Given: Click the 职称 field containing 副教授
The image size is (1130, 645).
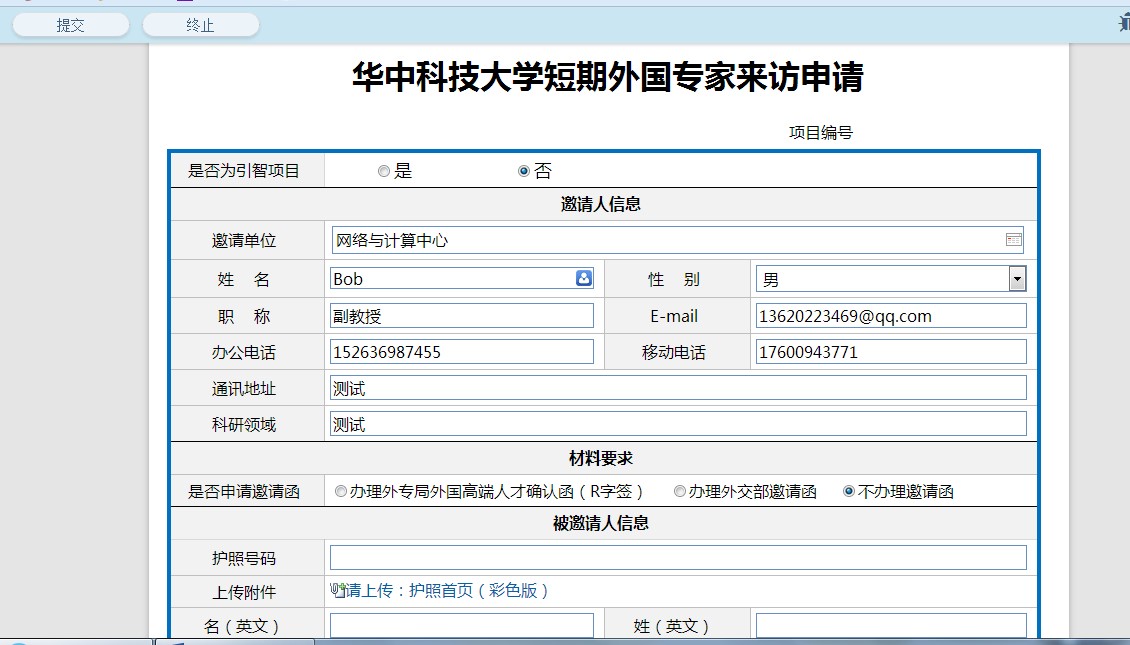Looking at the screenshot, I should pos(461,316).
